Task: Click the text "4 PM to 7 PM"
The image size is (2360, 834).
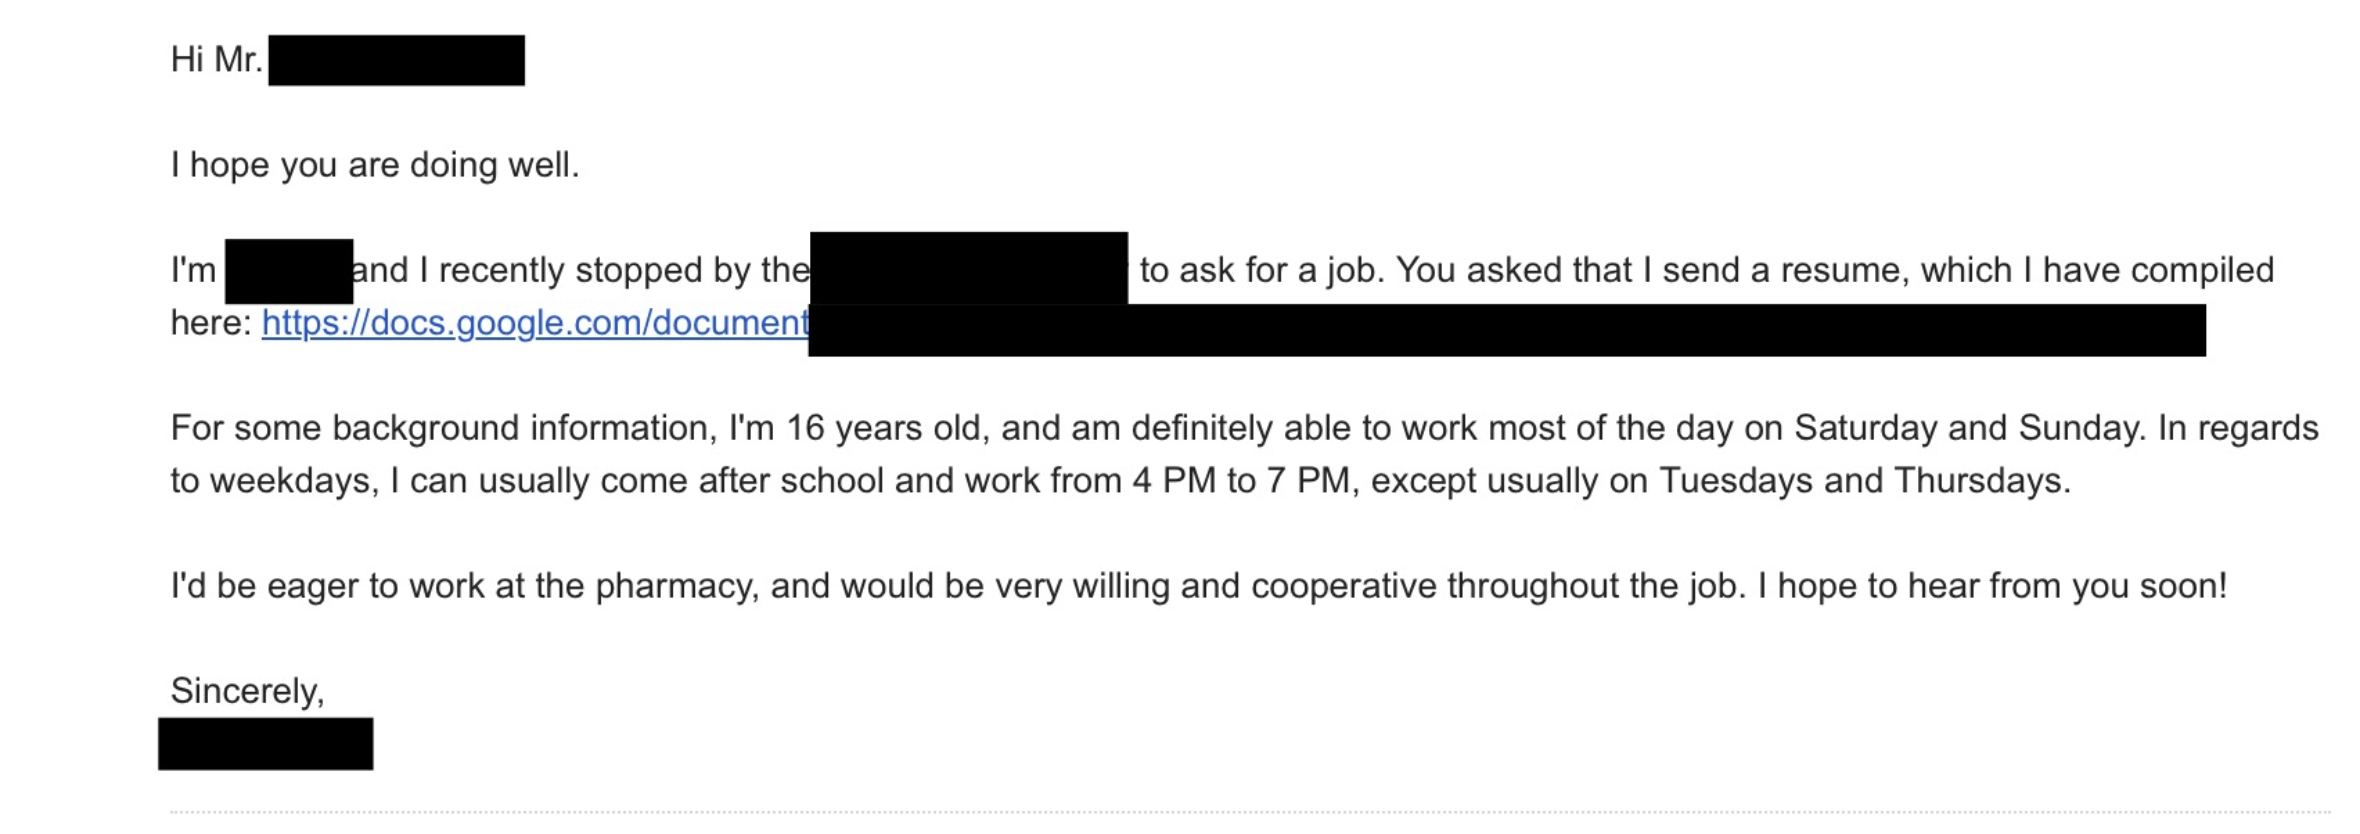Action: [1240, 481]
